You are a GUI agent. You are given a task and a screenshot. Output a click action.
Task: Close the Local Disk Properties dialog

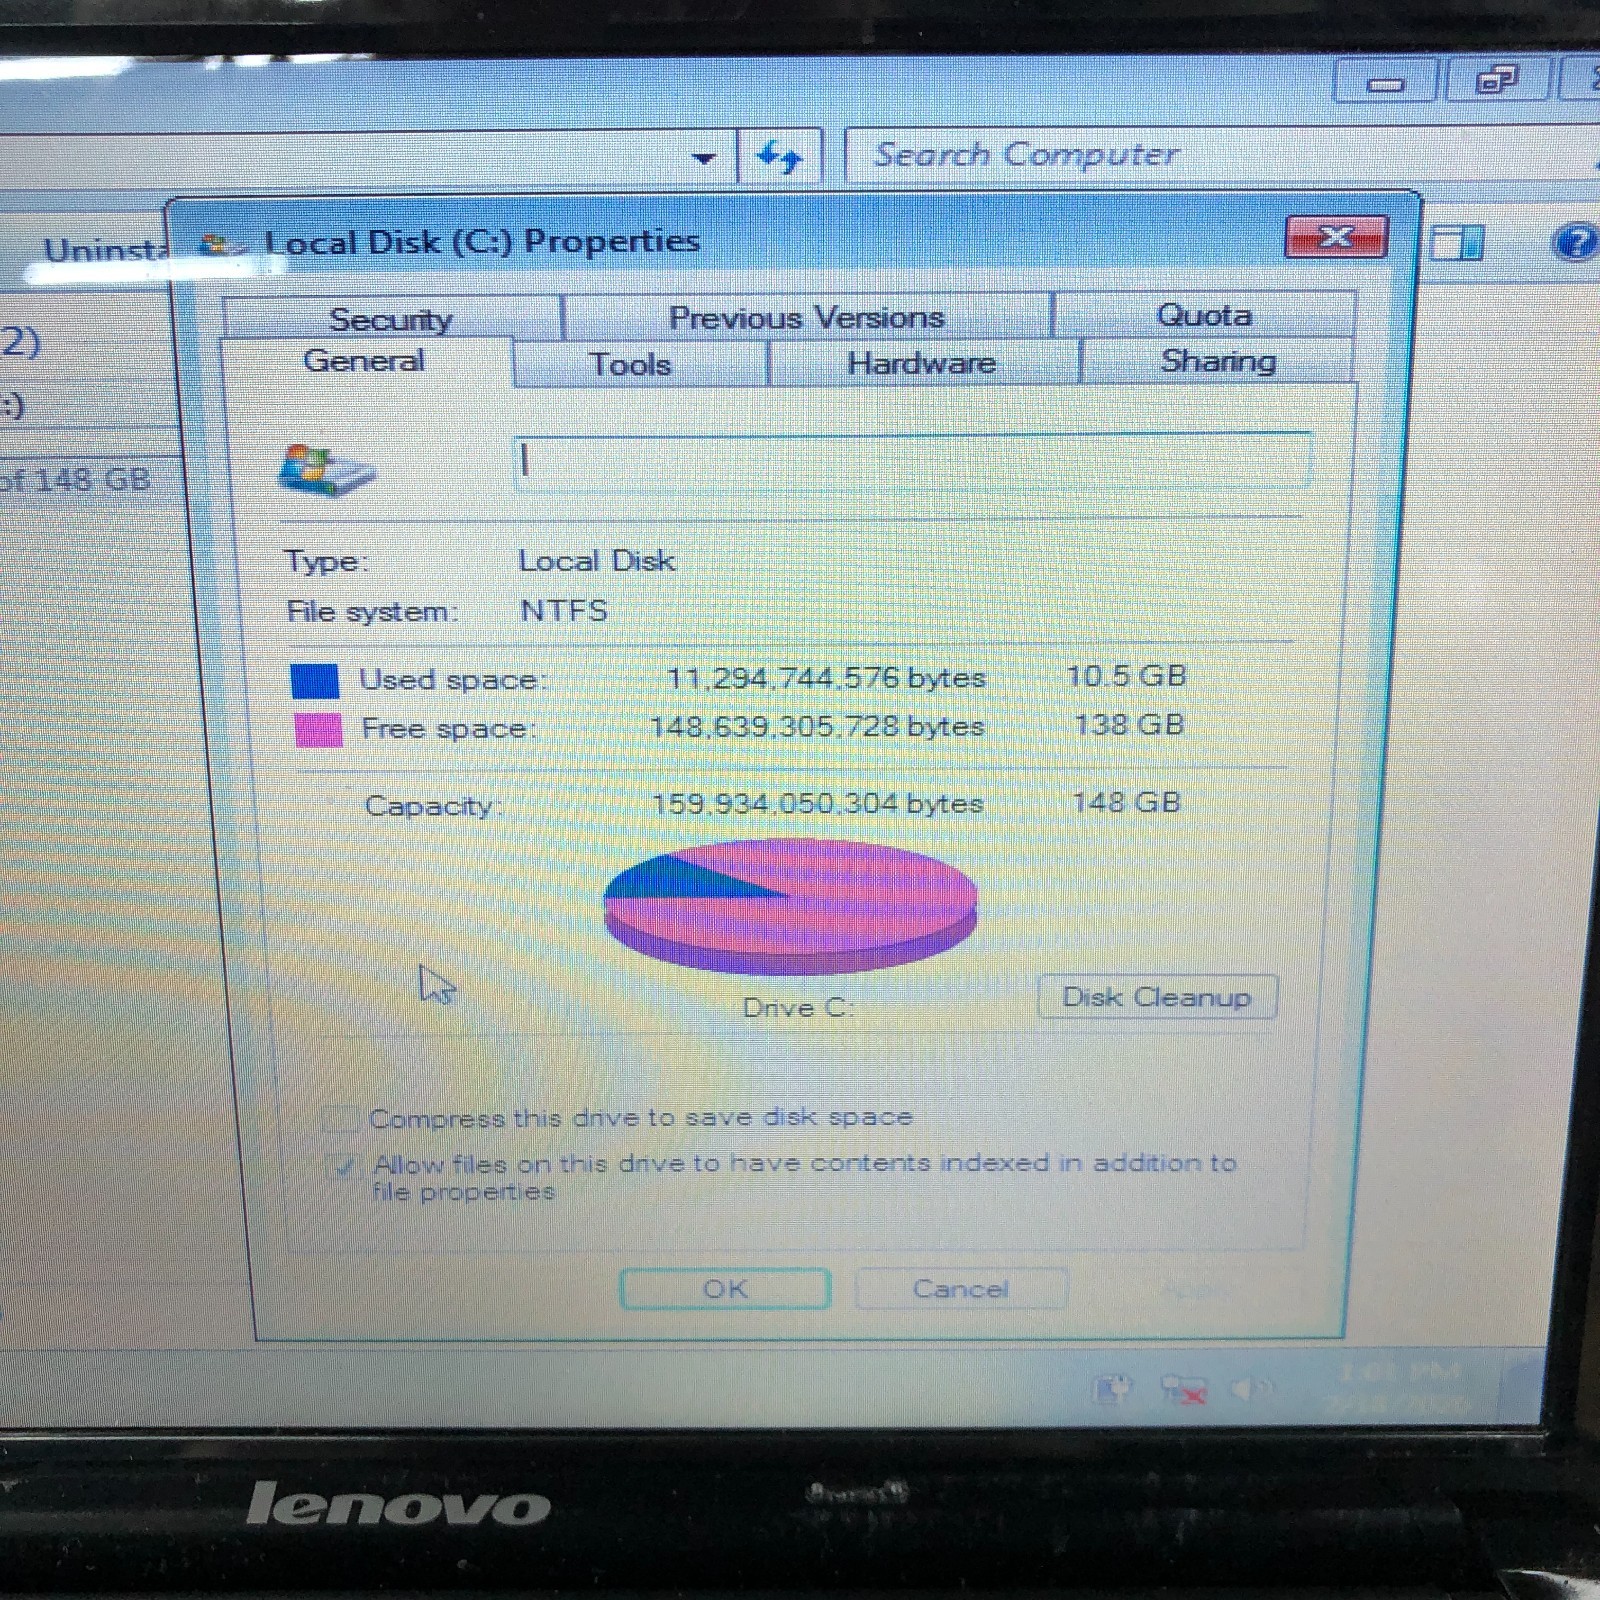(x=1336, y=237)
